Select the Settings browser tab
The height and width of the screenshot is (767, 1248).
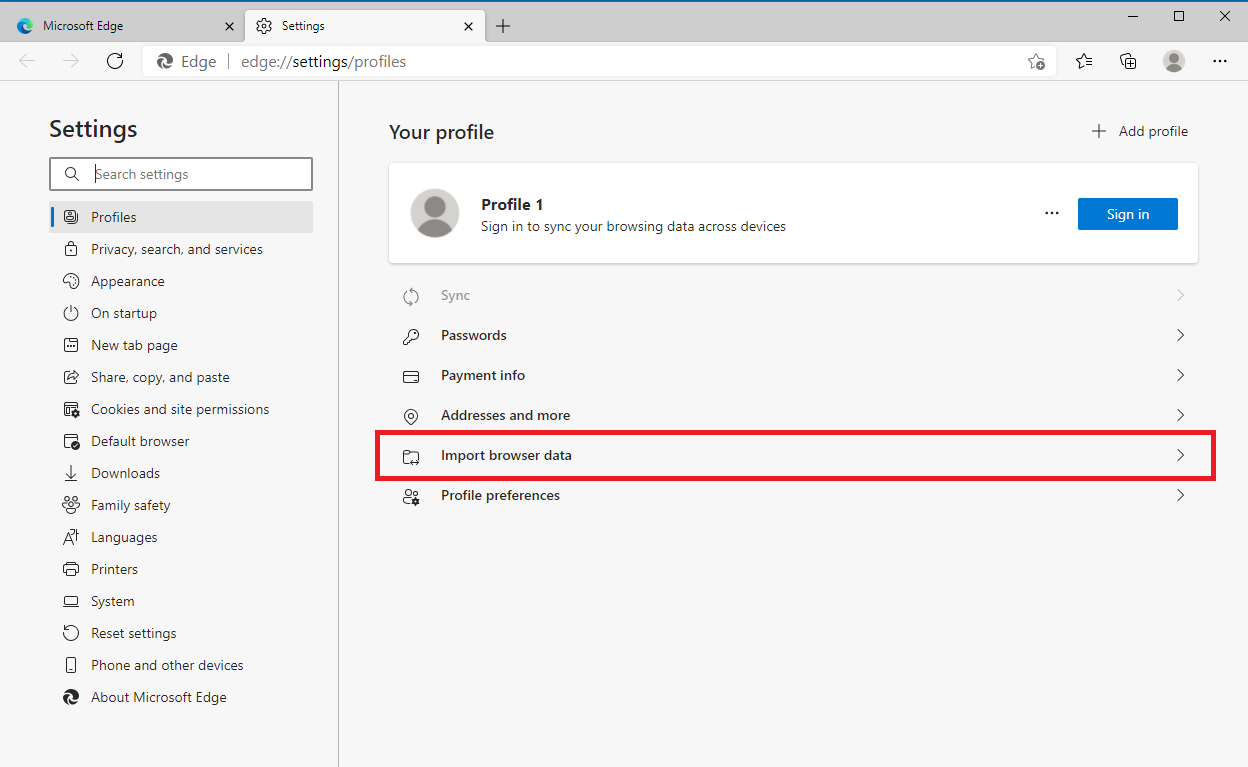click(x=364, y=26)
